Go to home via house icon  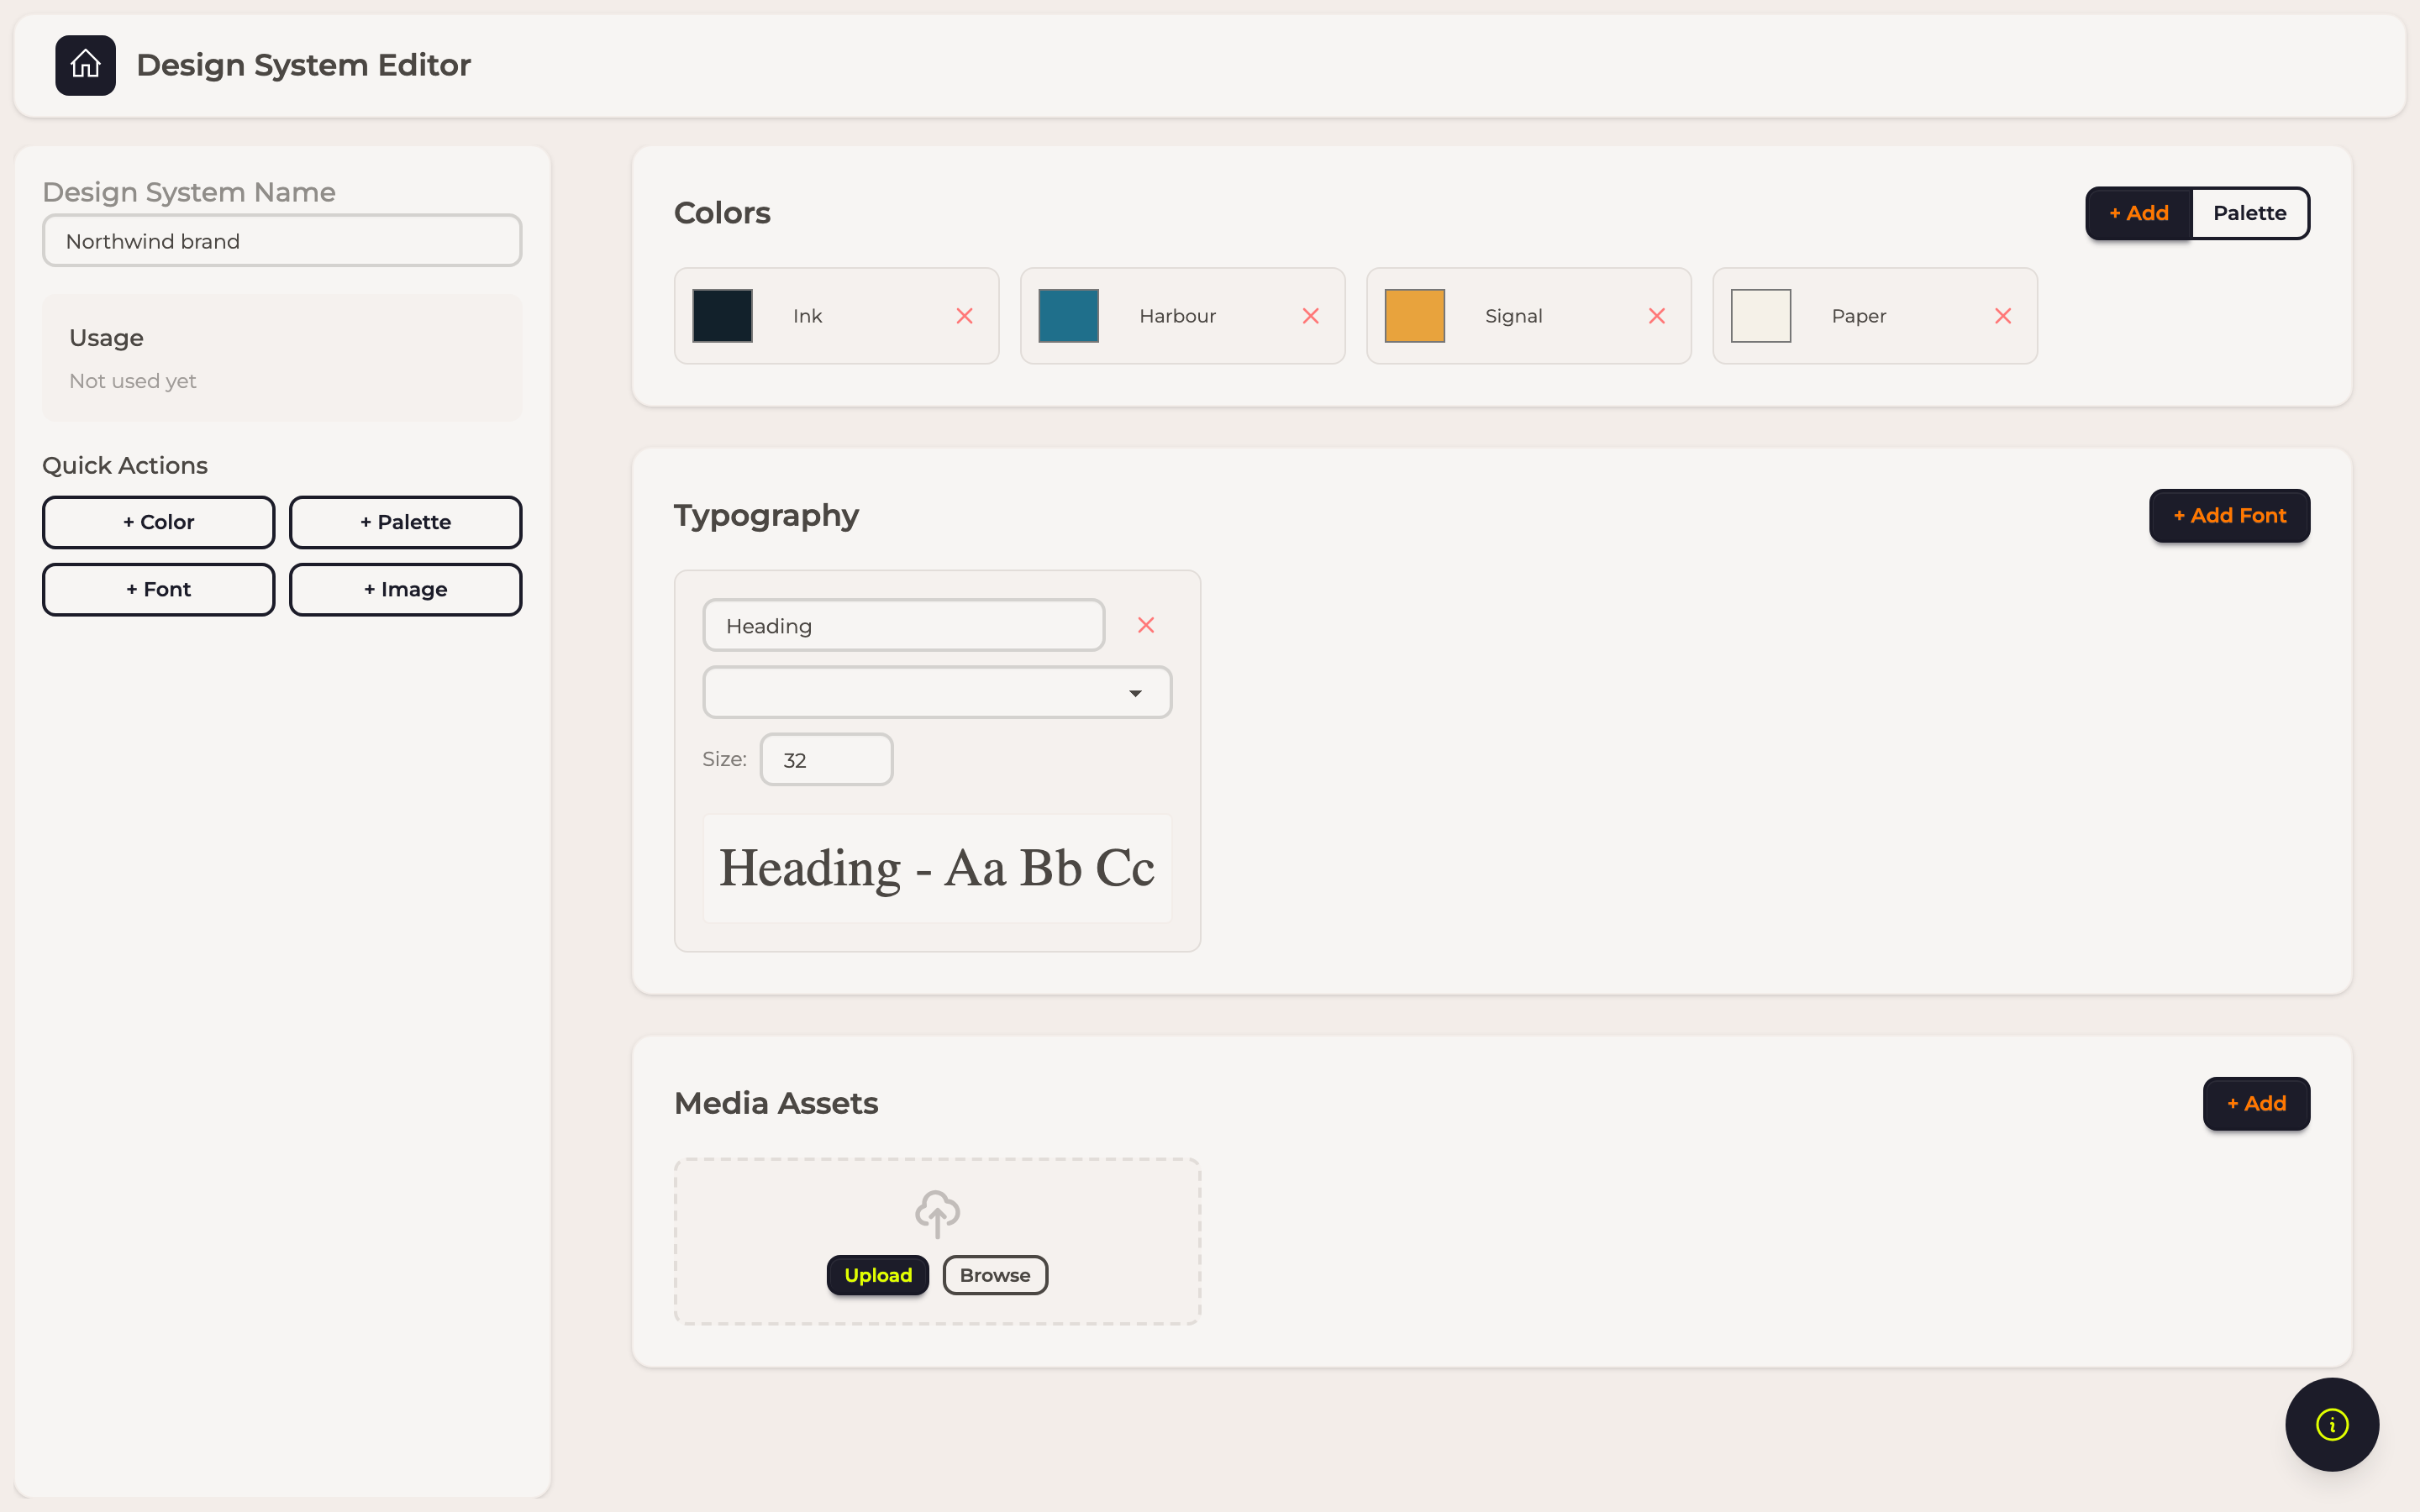tap(85, 65)
